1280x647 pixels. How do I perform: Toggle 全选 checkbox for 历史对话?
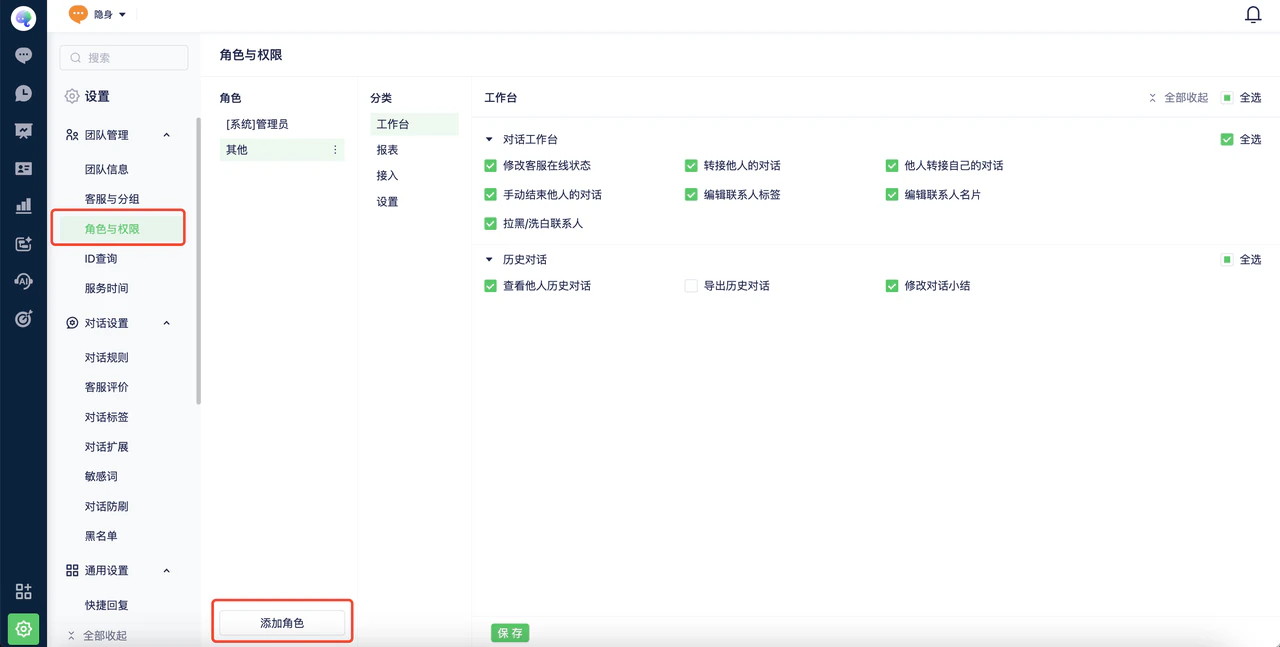click(x=1227, y=260)
